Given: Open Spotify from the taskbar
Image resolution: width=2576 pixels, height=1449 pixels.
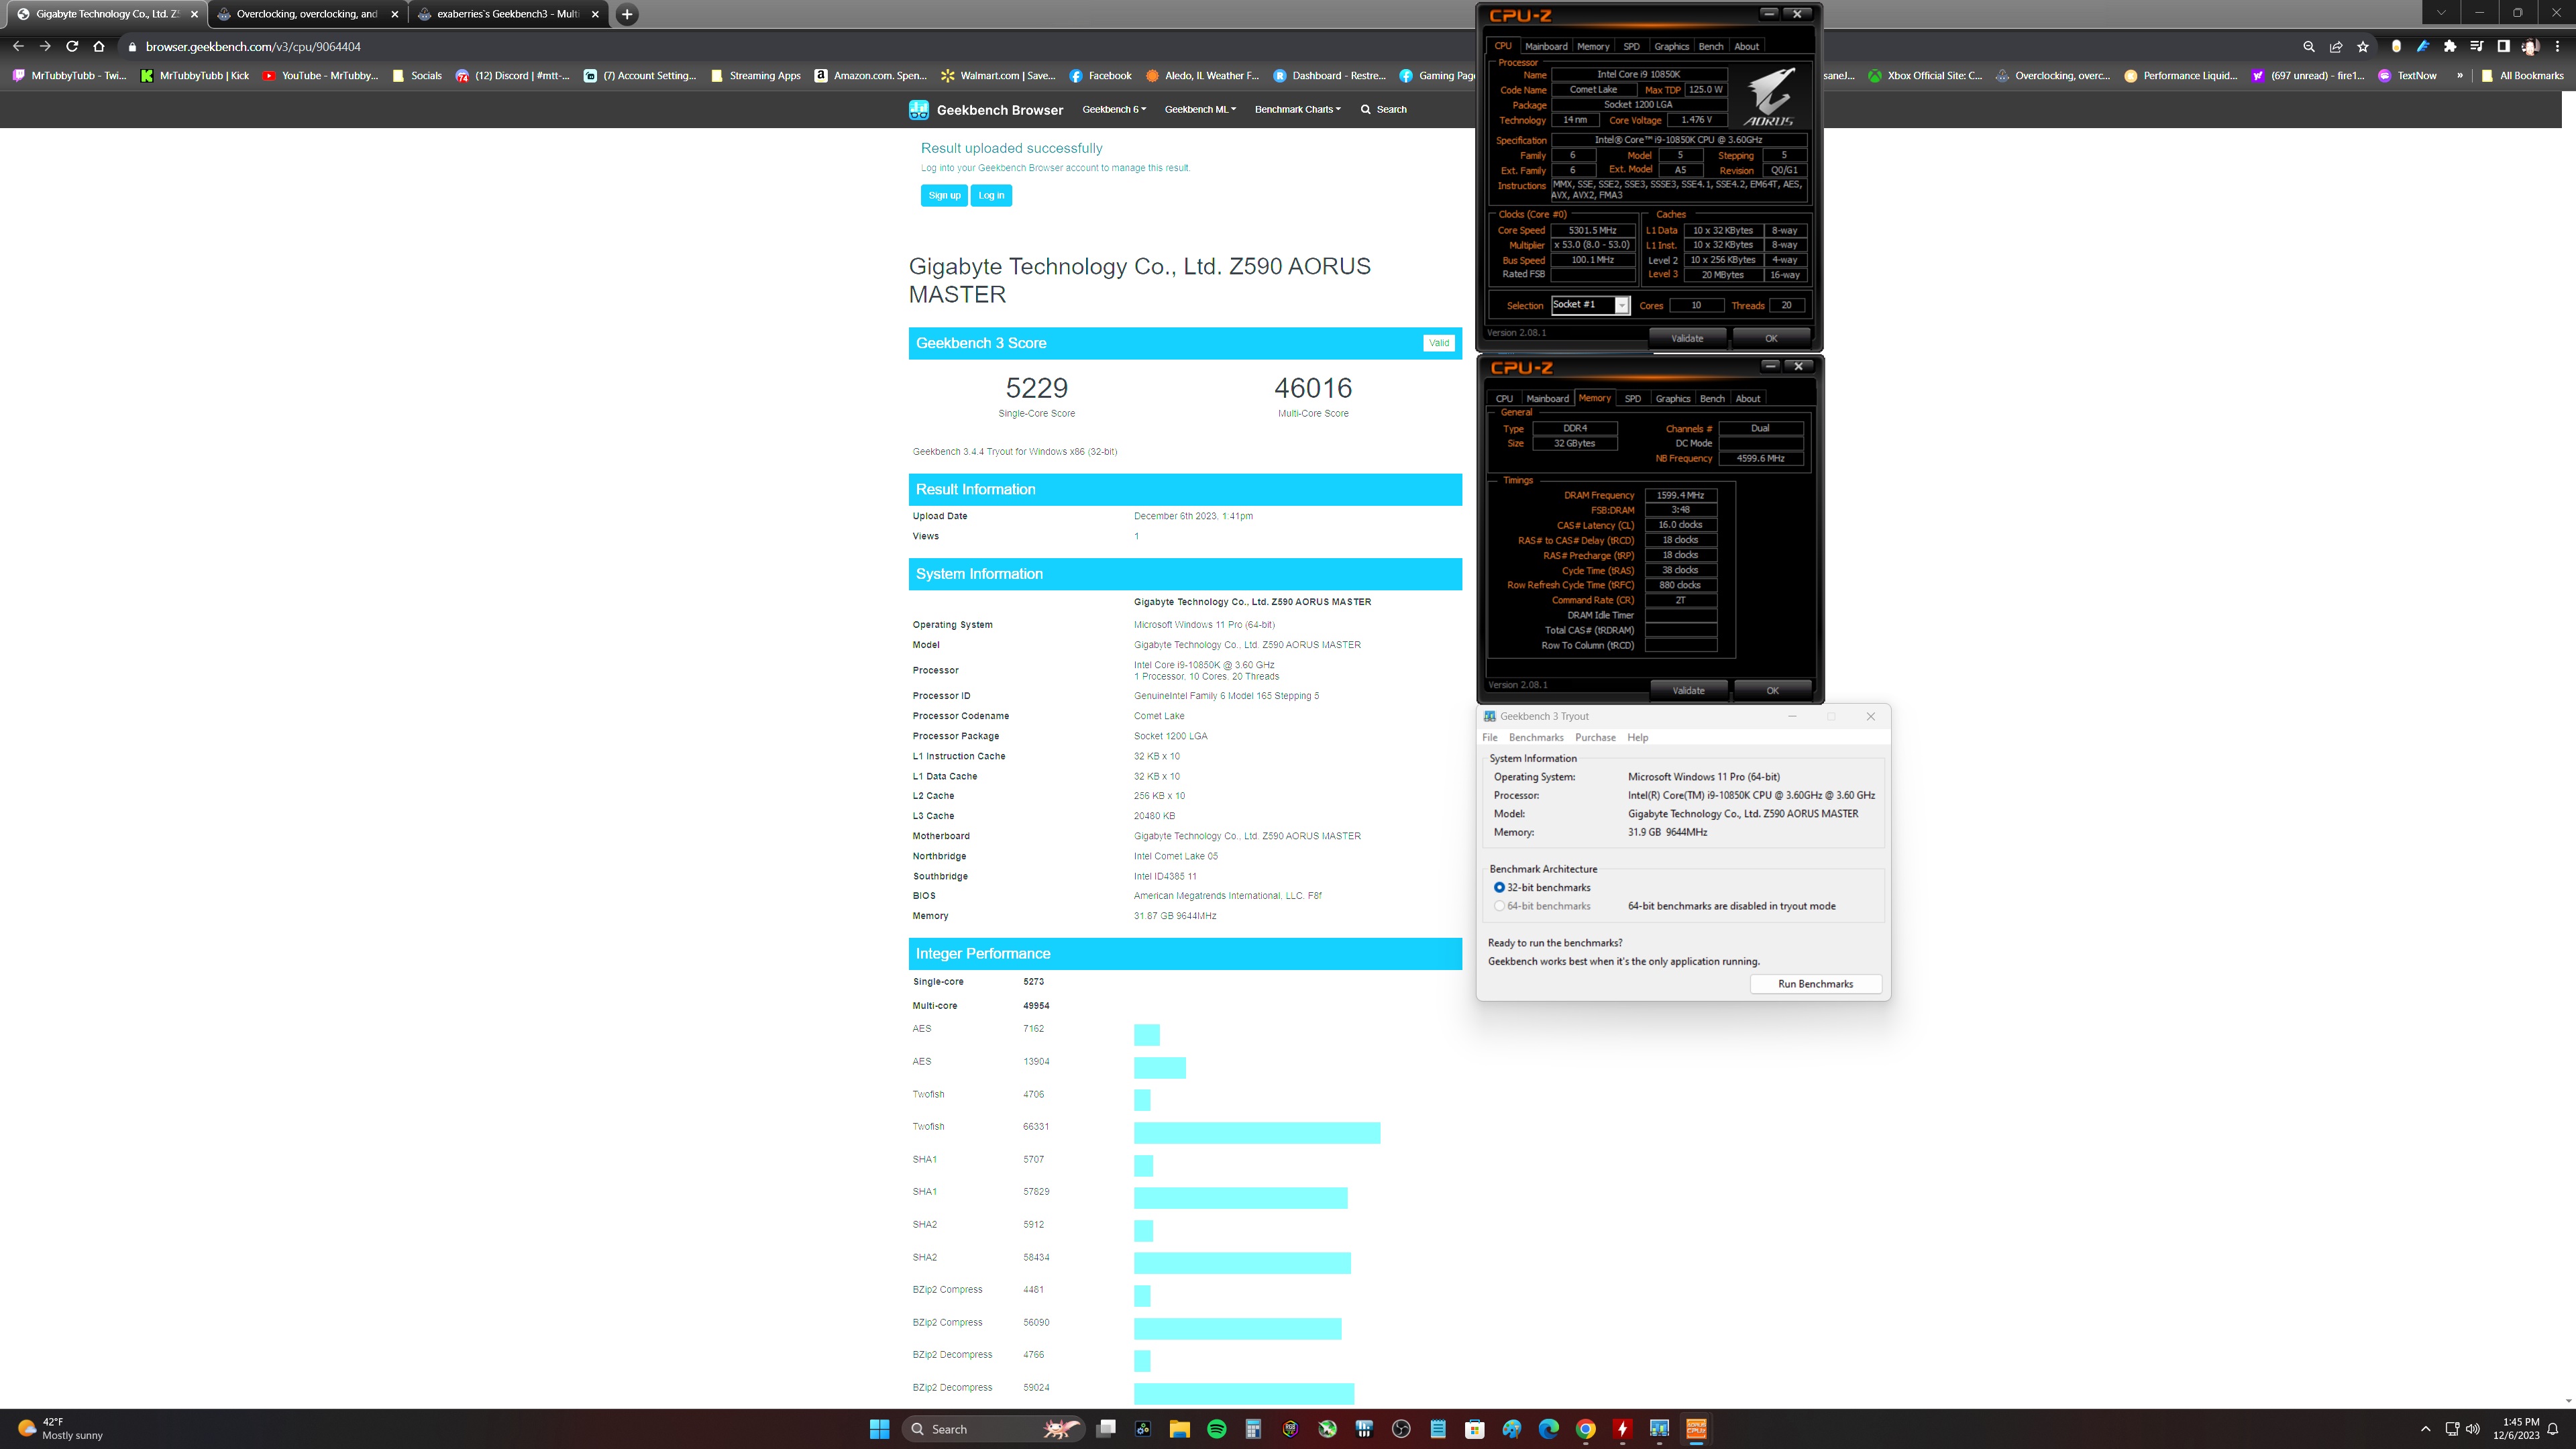Looking at the screenshot, I should pyautogui.click(x=1217, y=1429).
